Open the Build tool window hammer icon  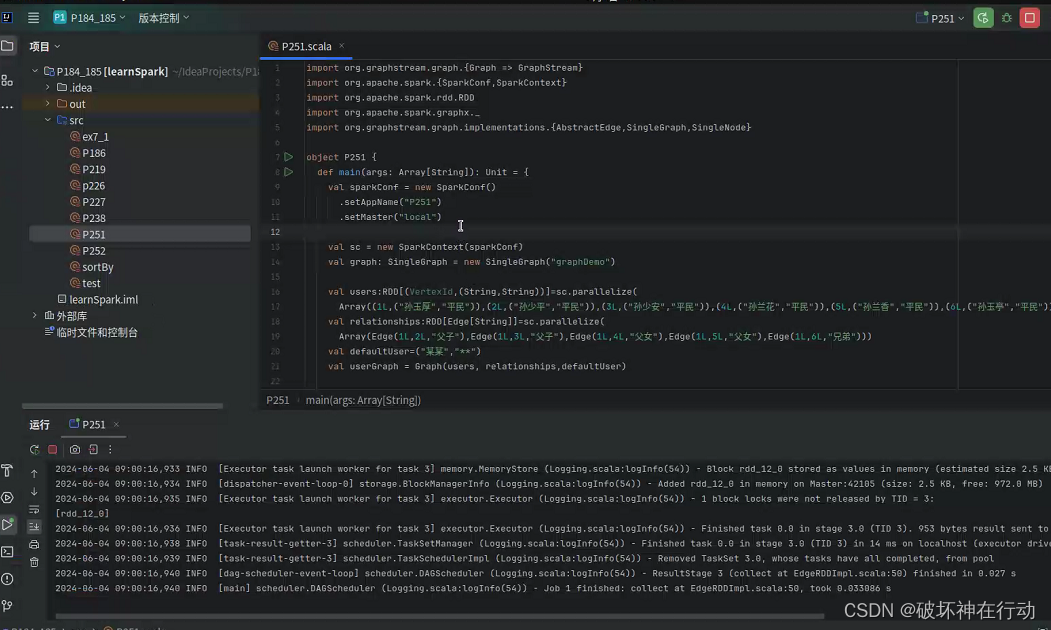point(7,470)
